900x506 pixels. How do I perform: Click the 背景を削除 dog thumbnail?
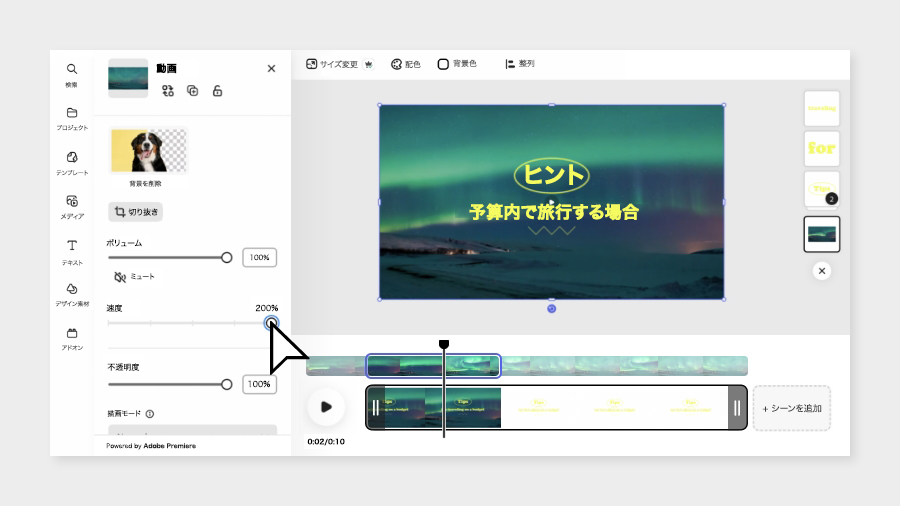click(149, 150)
